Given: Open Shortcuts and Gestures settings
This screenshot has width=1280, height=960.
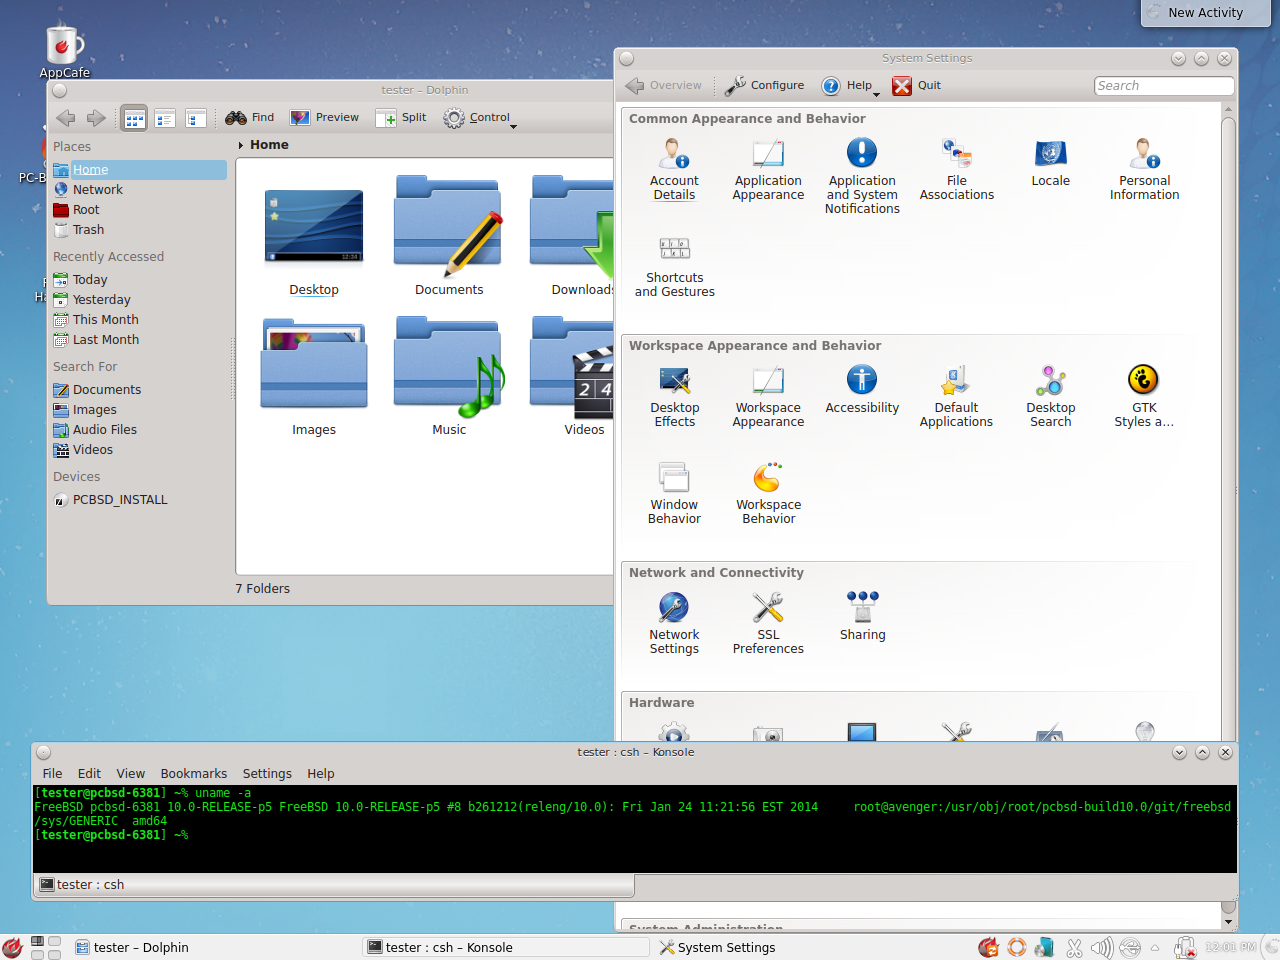Looking at the screenshot, I should pos(675,267).
